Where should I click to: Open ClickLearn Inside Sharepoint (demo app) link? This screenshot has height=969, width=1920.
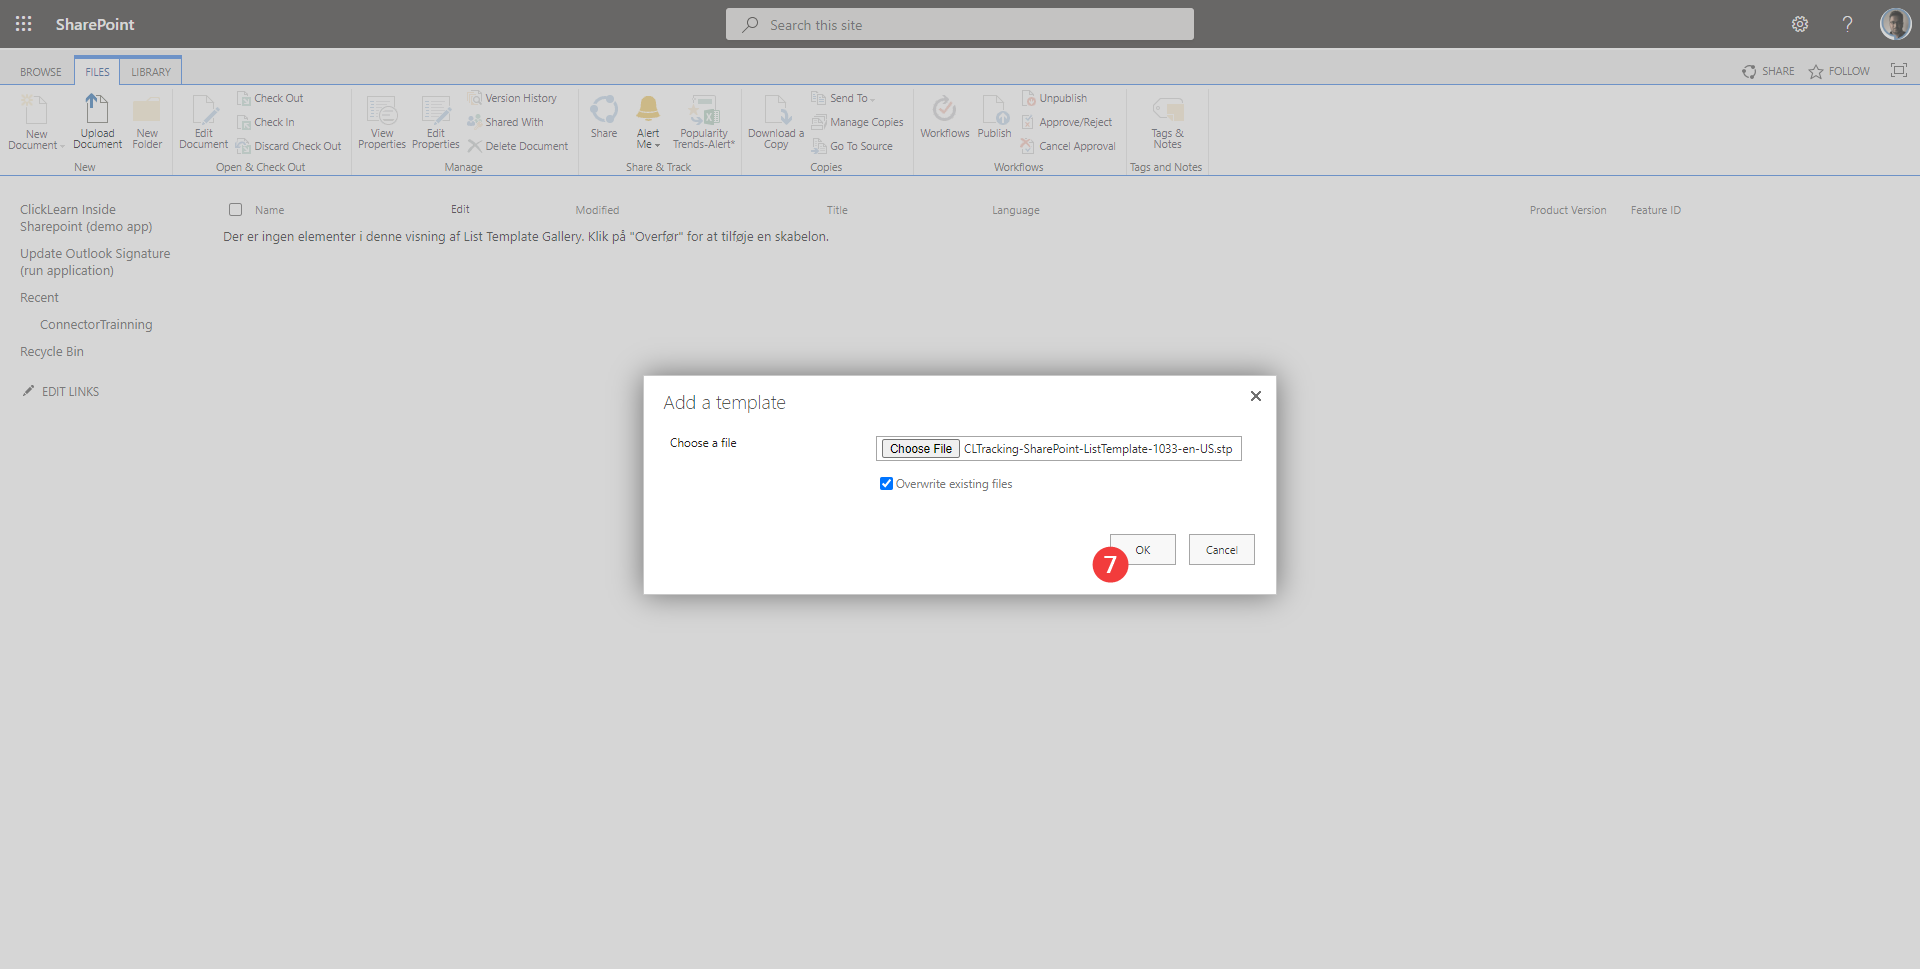[x=86, y=218]
